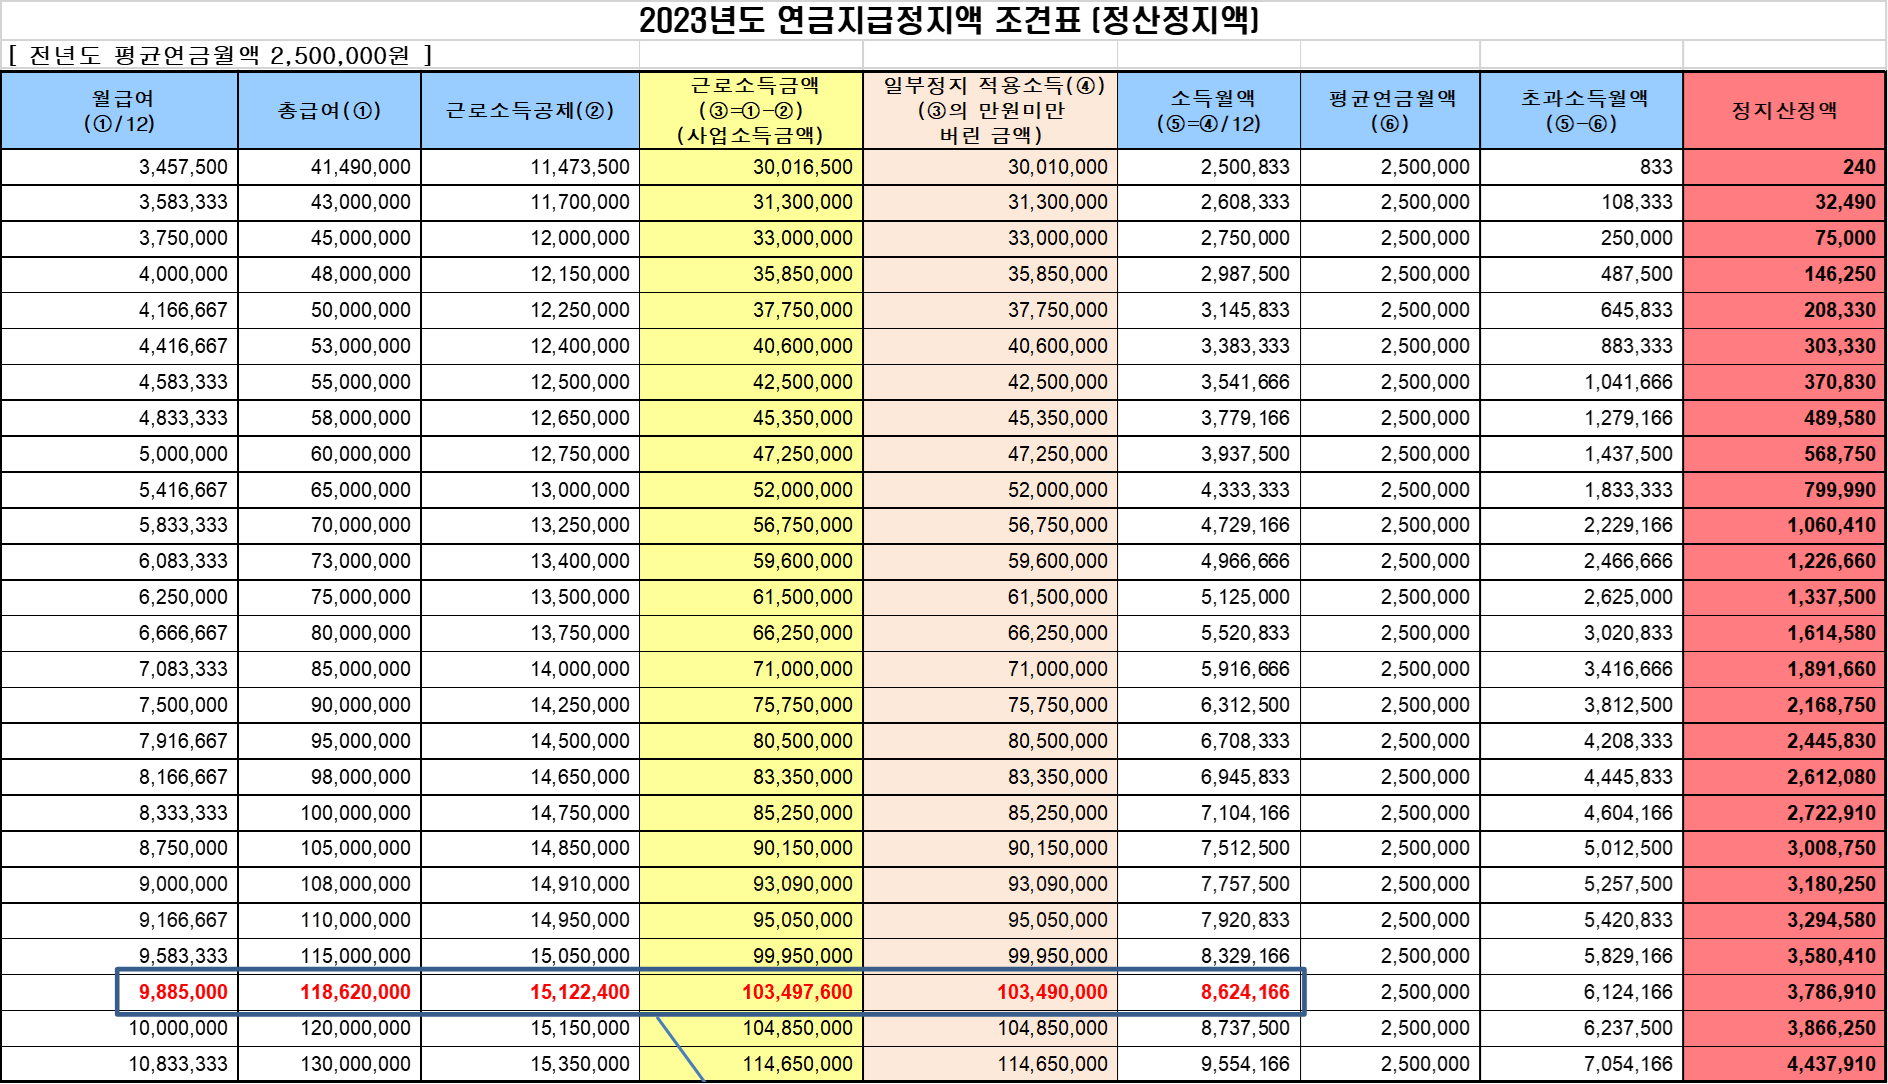Click the '월급여 (①/12)' column header
Image resolution: width=1888 pixels, height=1084 pixels.
point(120,111)
